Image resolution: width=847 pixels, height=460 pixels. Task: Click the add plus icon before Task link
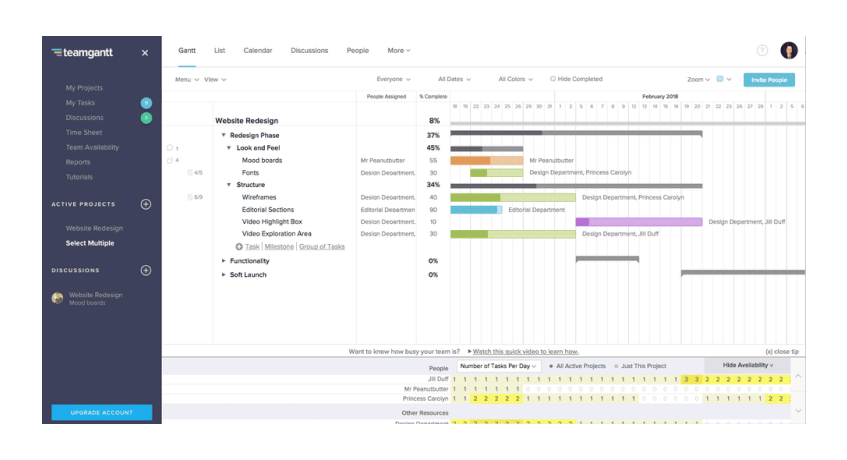[239, 246]
